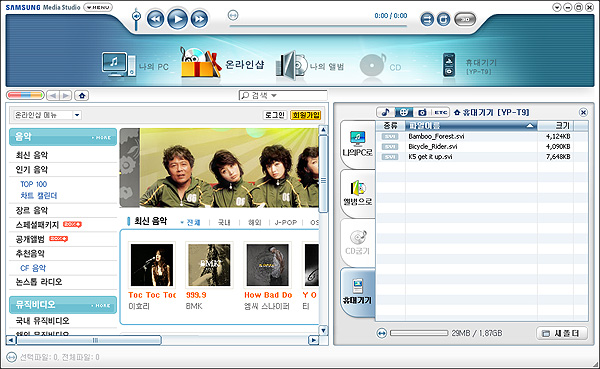Open 공개앨범 in the sidebar
The width and height of the screenshot is (600, 369).
(30, 239)
